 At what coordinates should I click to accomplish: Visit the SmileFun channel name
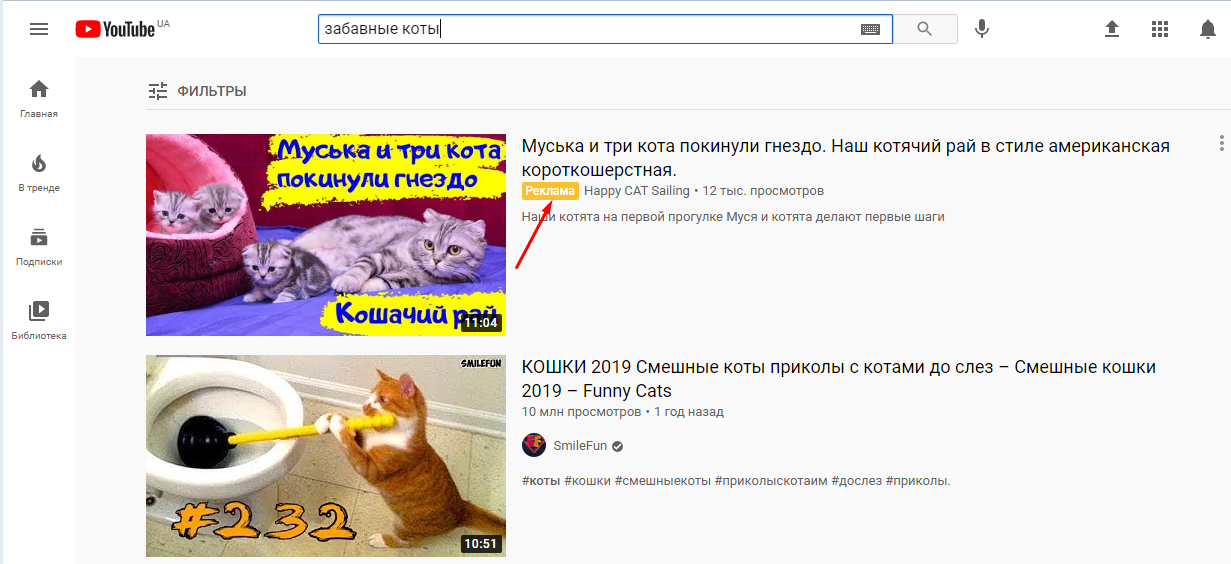coord(581,446)
